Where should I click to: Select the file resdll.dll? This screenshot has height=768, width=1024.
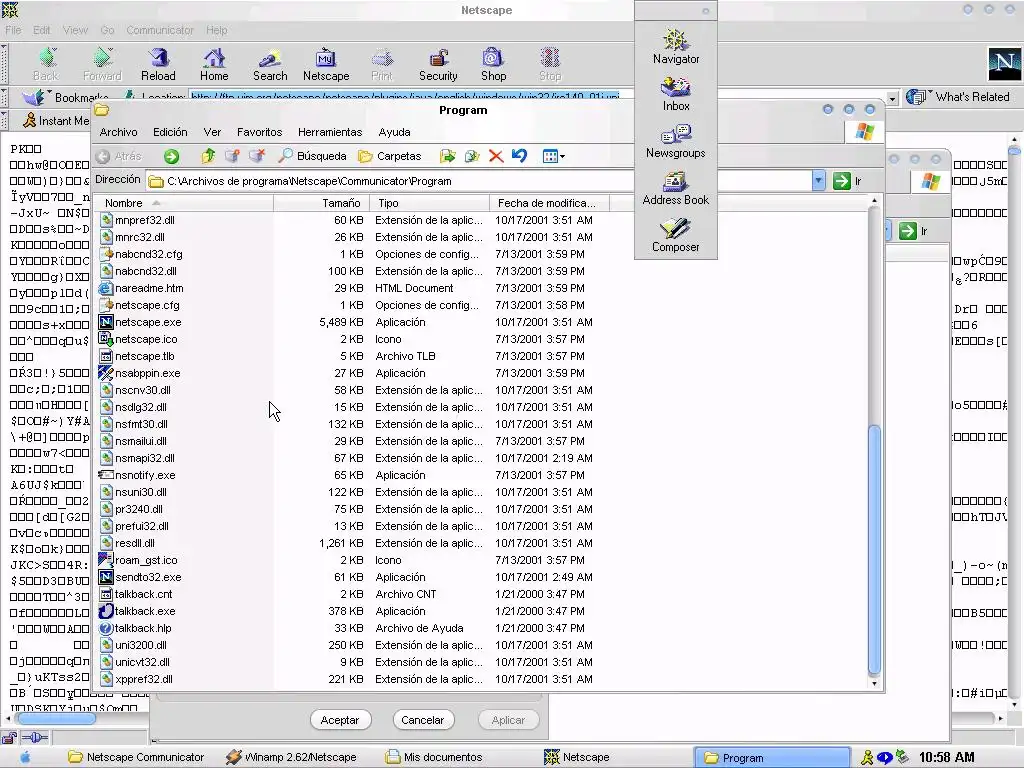pos(135,543)
